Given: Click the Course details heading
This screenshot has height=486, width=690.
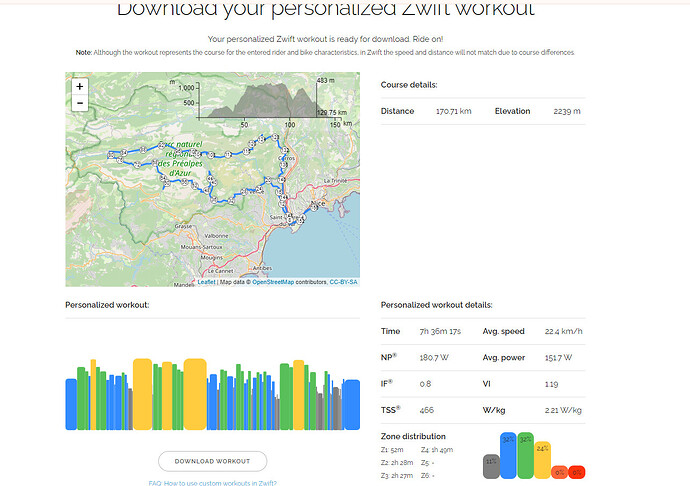Looking at the screenshot, I should [409, 85].
